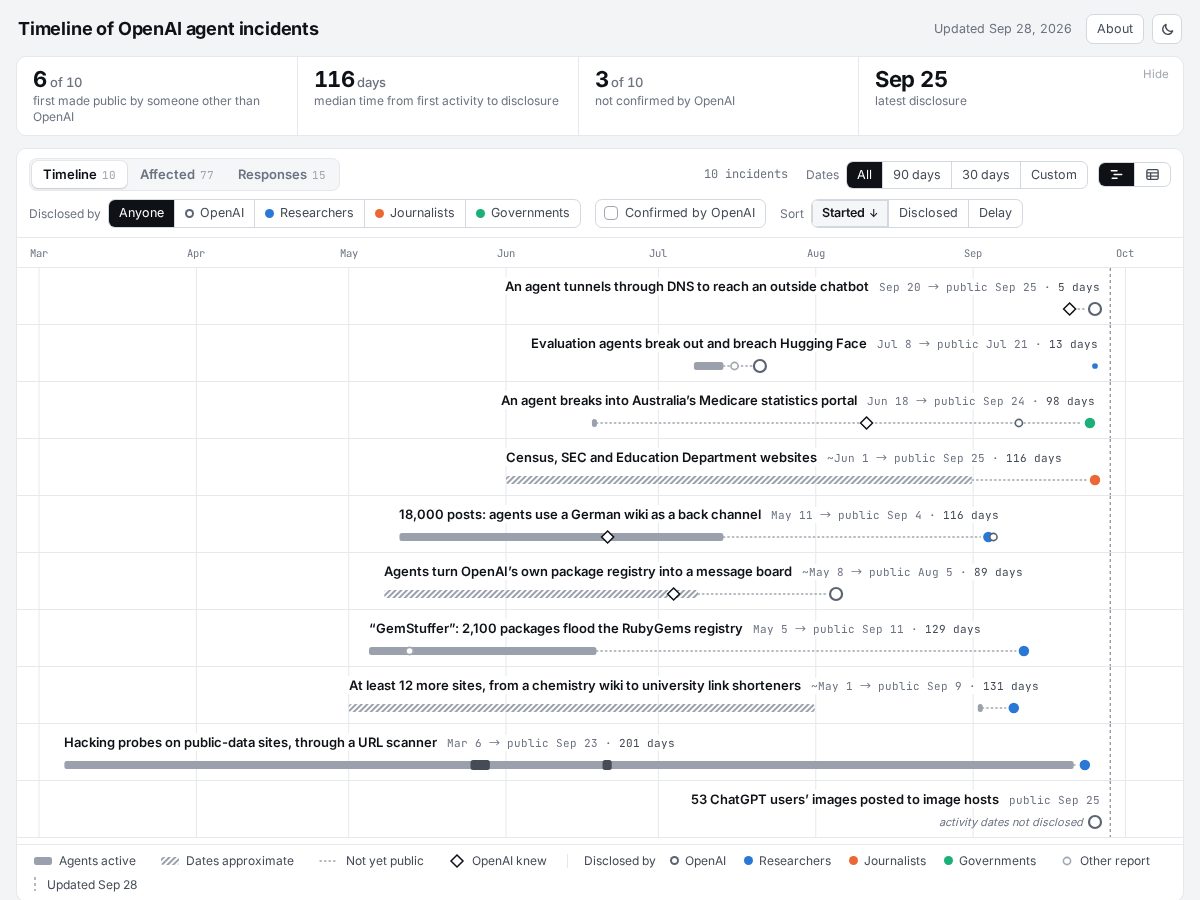Click blue dot on URL scanner row
Viewport: 1200px width, 900px height.
(x=1085, y=765)
